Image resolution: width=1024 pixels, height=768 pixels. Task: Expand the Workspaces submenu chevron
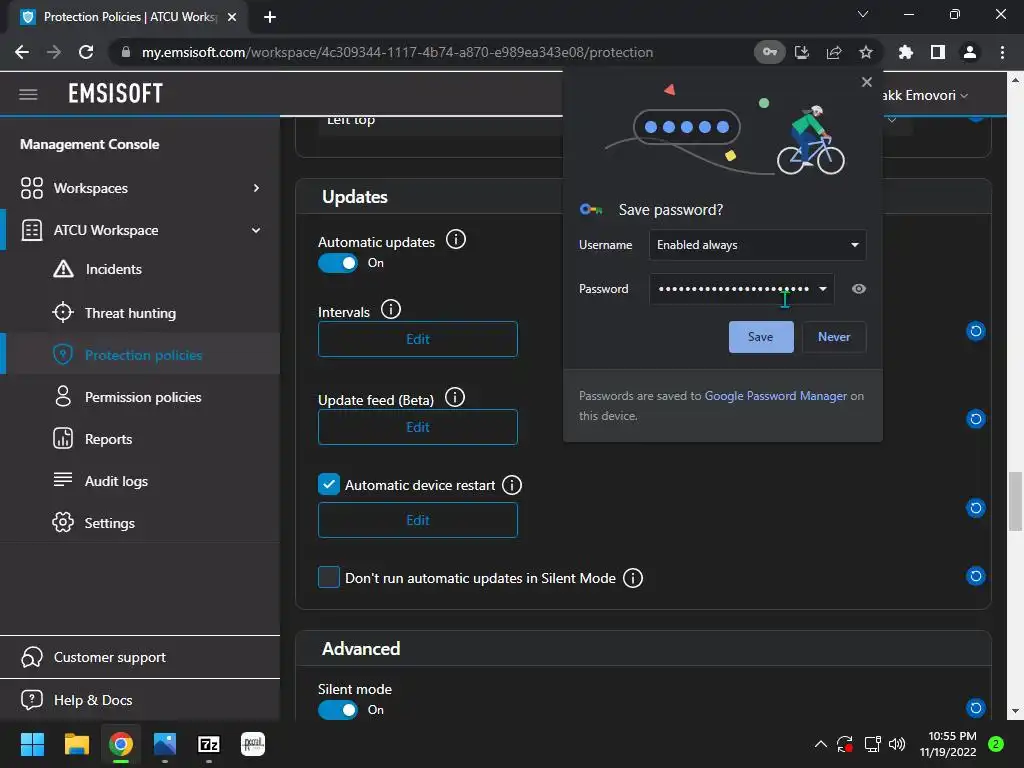click(256, 188)
